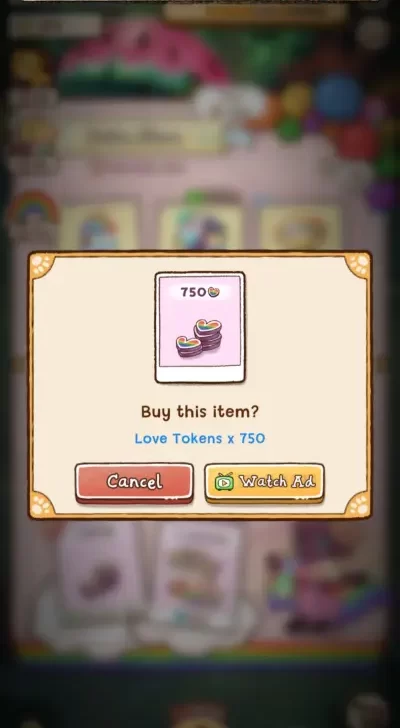Click the Cancel button
Screen dimensions: 400x728
(x=134, y=483)
